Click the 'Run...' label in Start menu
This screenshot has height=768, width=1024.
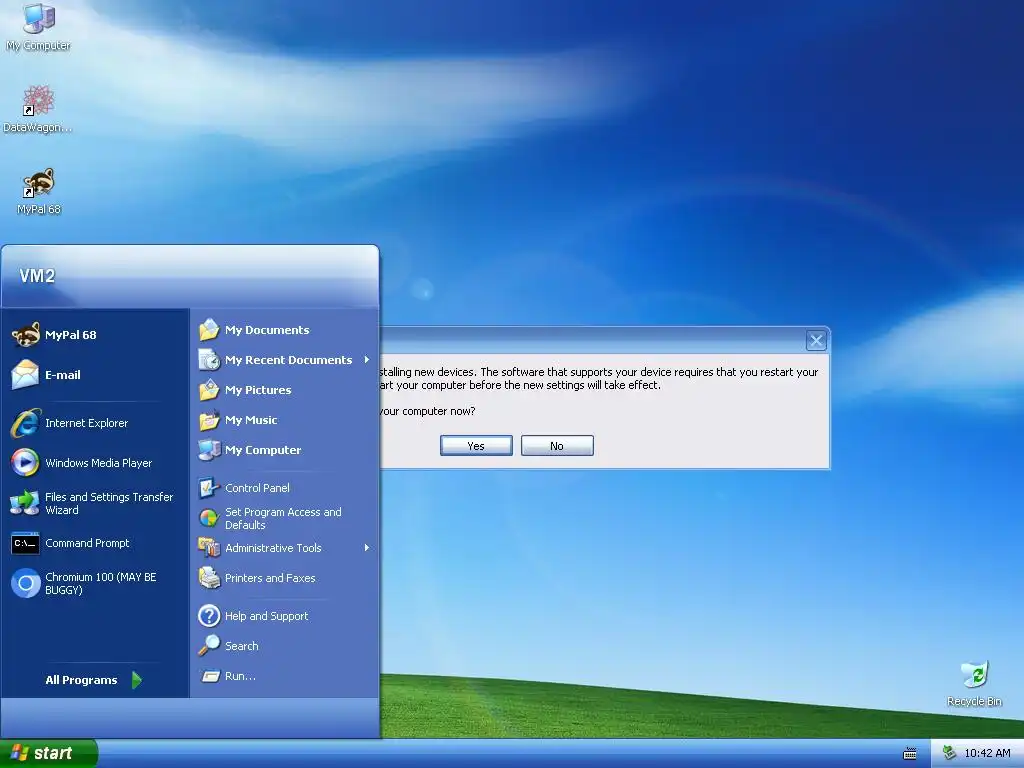click(x=240, y=676)
